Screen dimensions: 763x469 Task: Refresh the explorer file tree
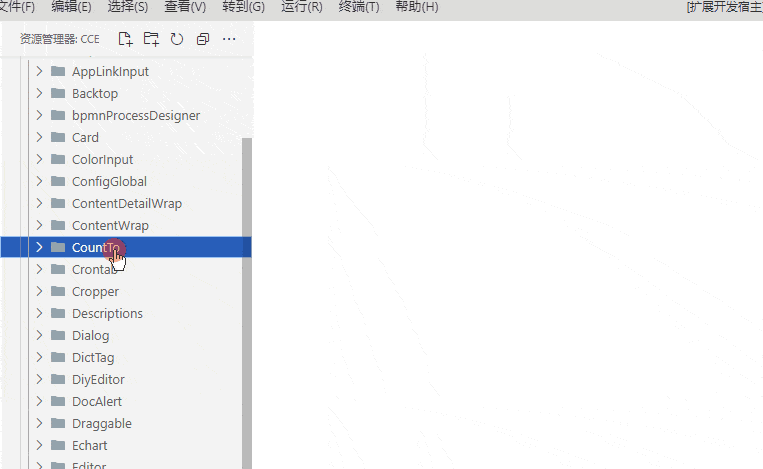point(177,39)
